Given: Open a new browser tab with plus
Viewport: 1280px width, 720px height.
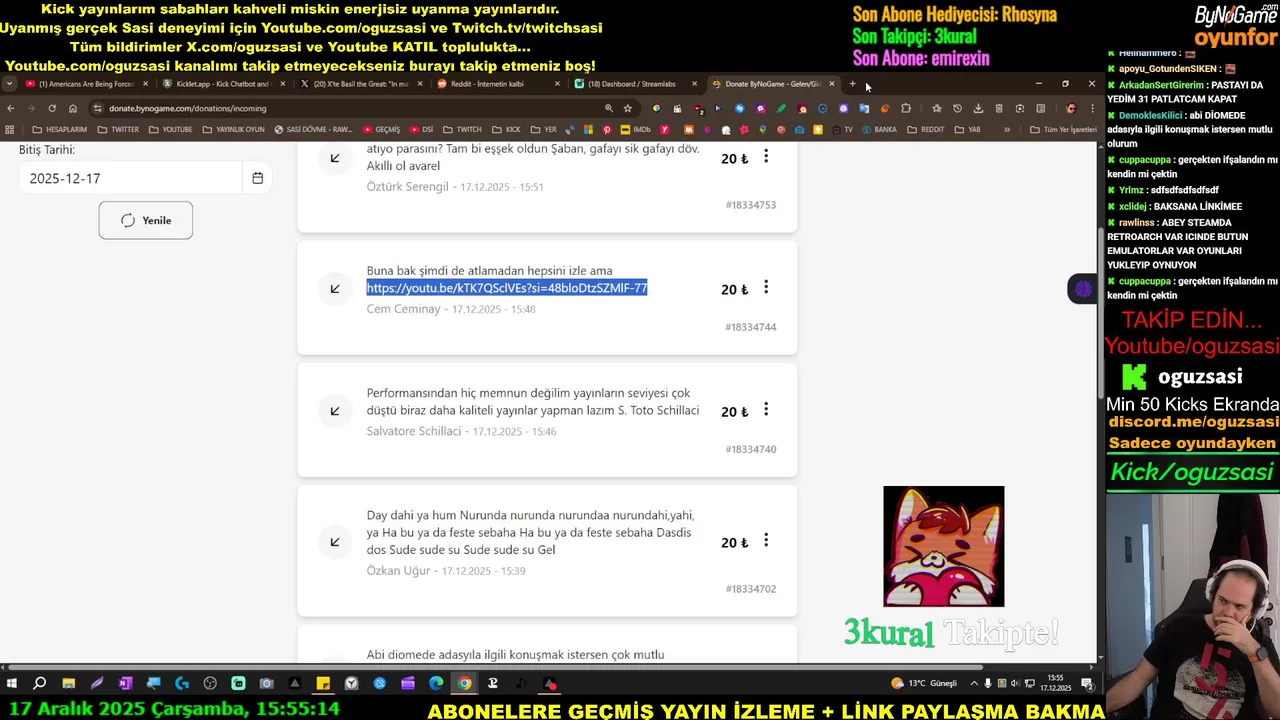Looking at the screenshot, I should (x=852, y=84).
